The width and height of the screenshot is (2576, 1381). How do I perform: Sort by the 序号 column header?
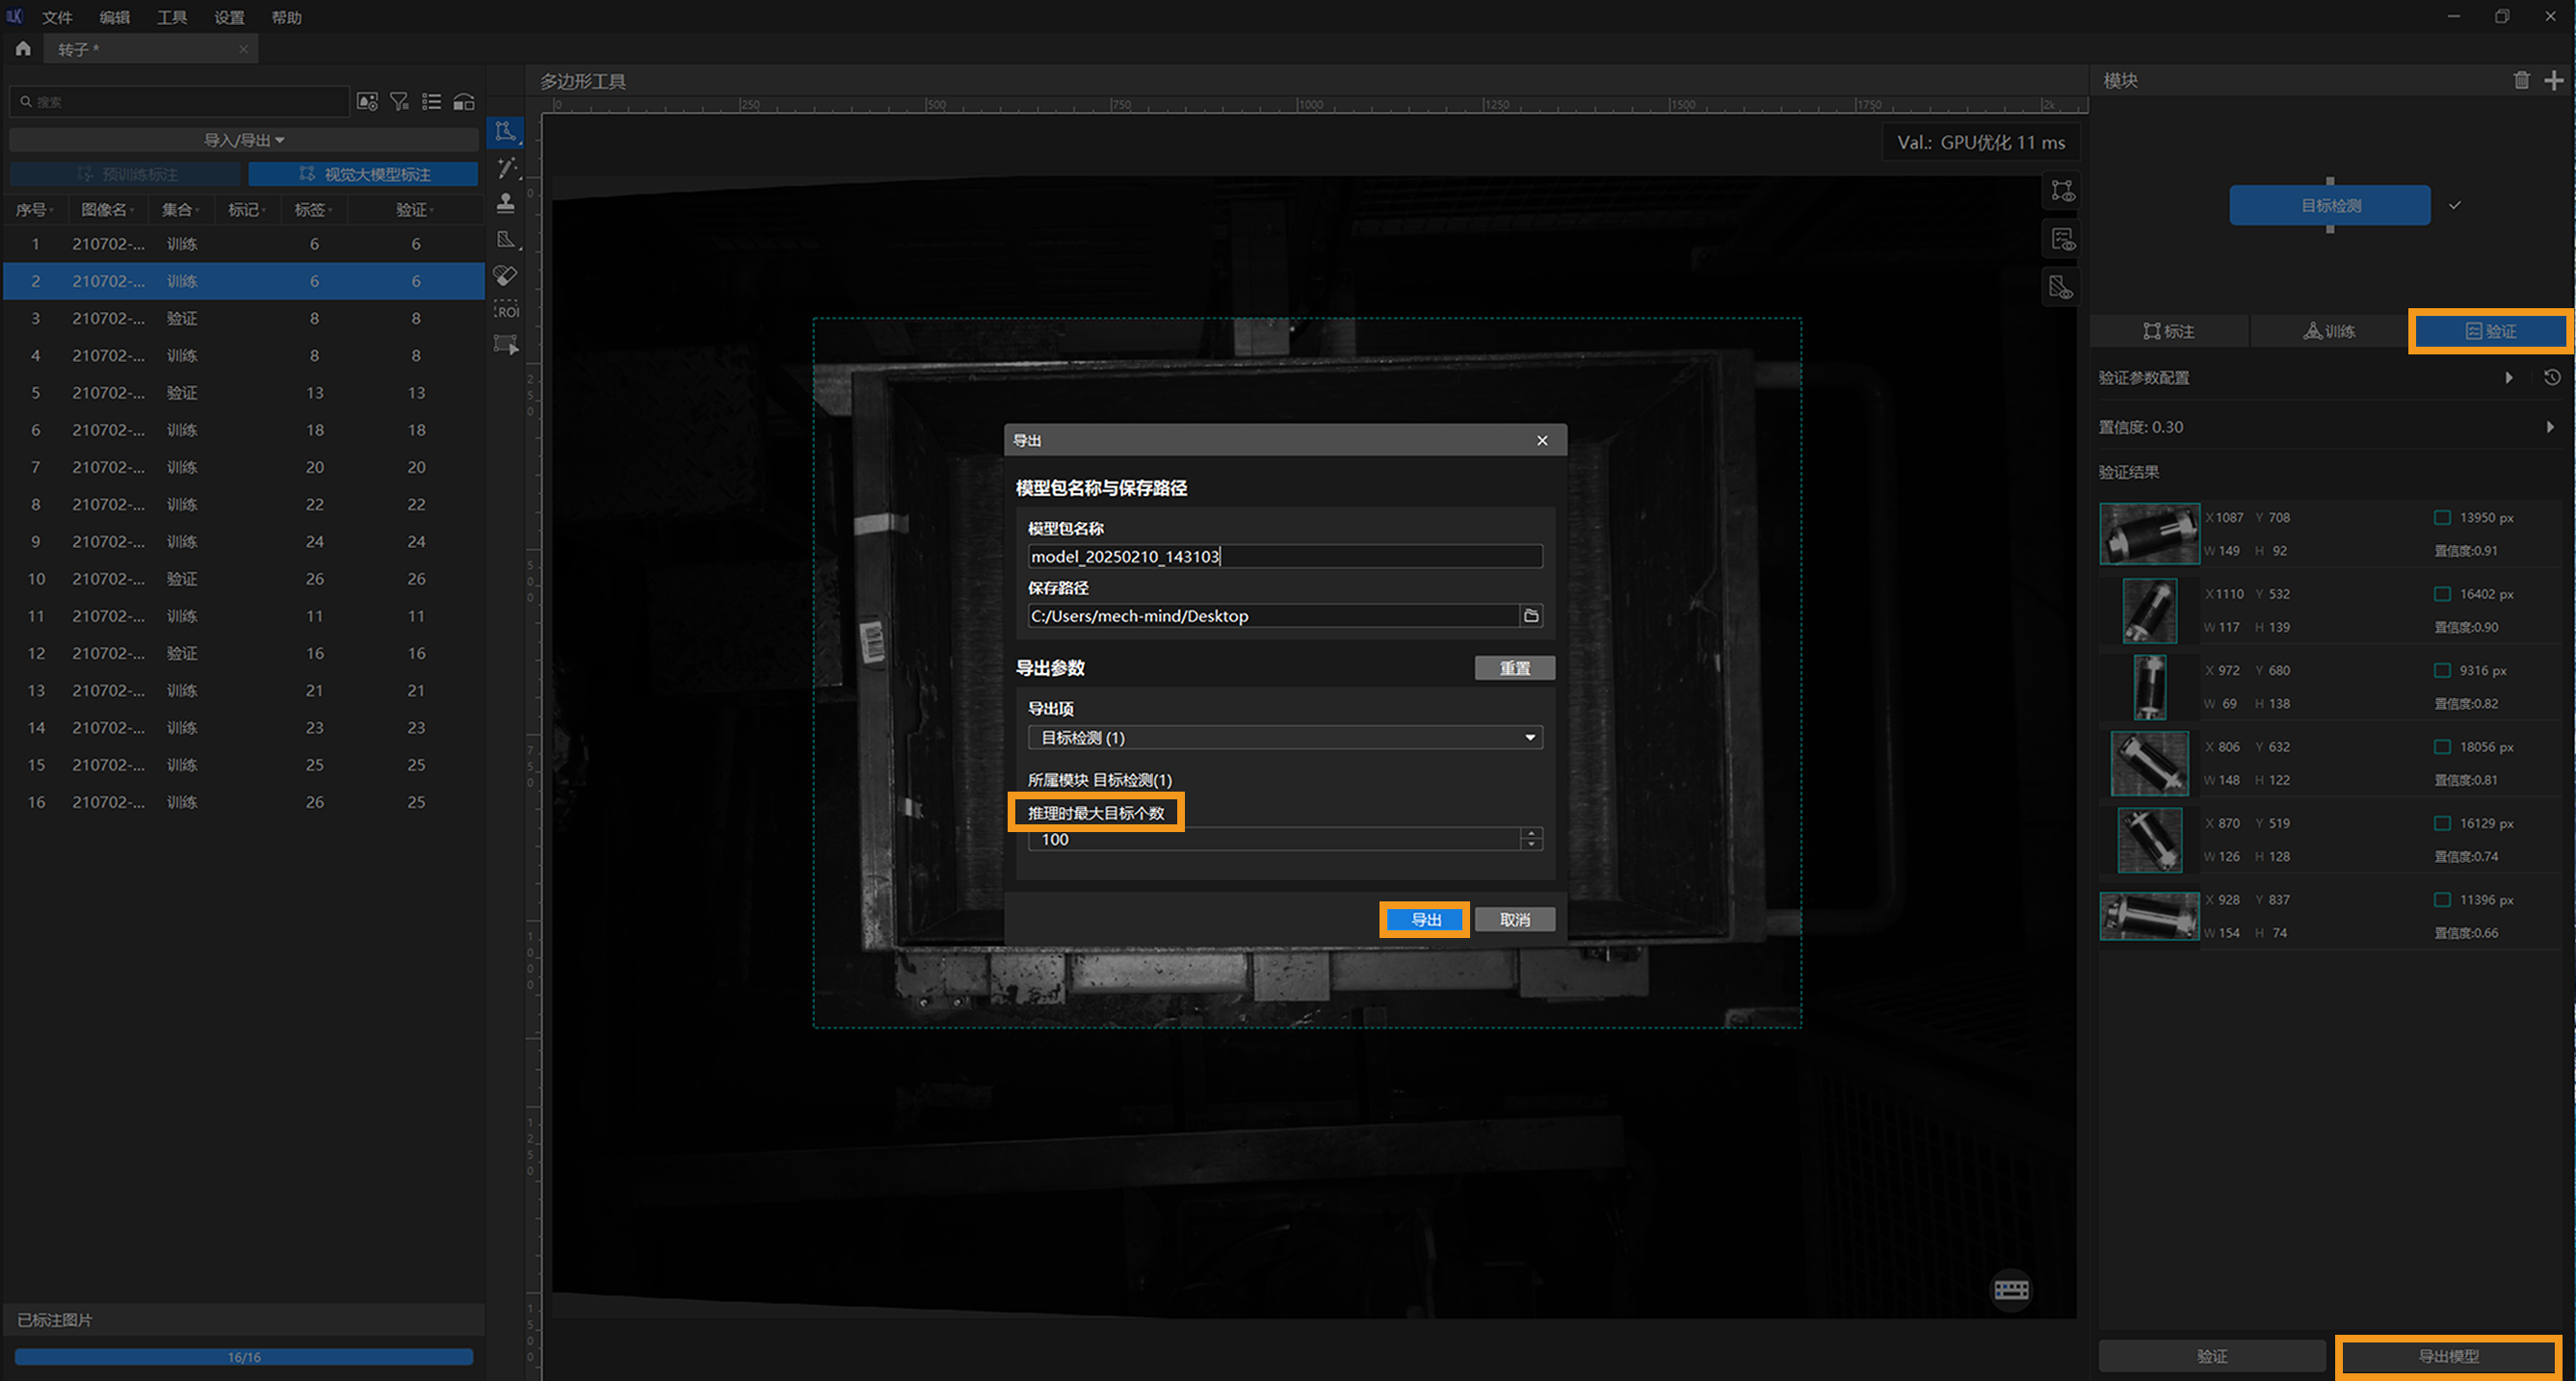pyautogui.click(x=34, y=210)
